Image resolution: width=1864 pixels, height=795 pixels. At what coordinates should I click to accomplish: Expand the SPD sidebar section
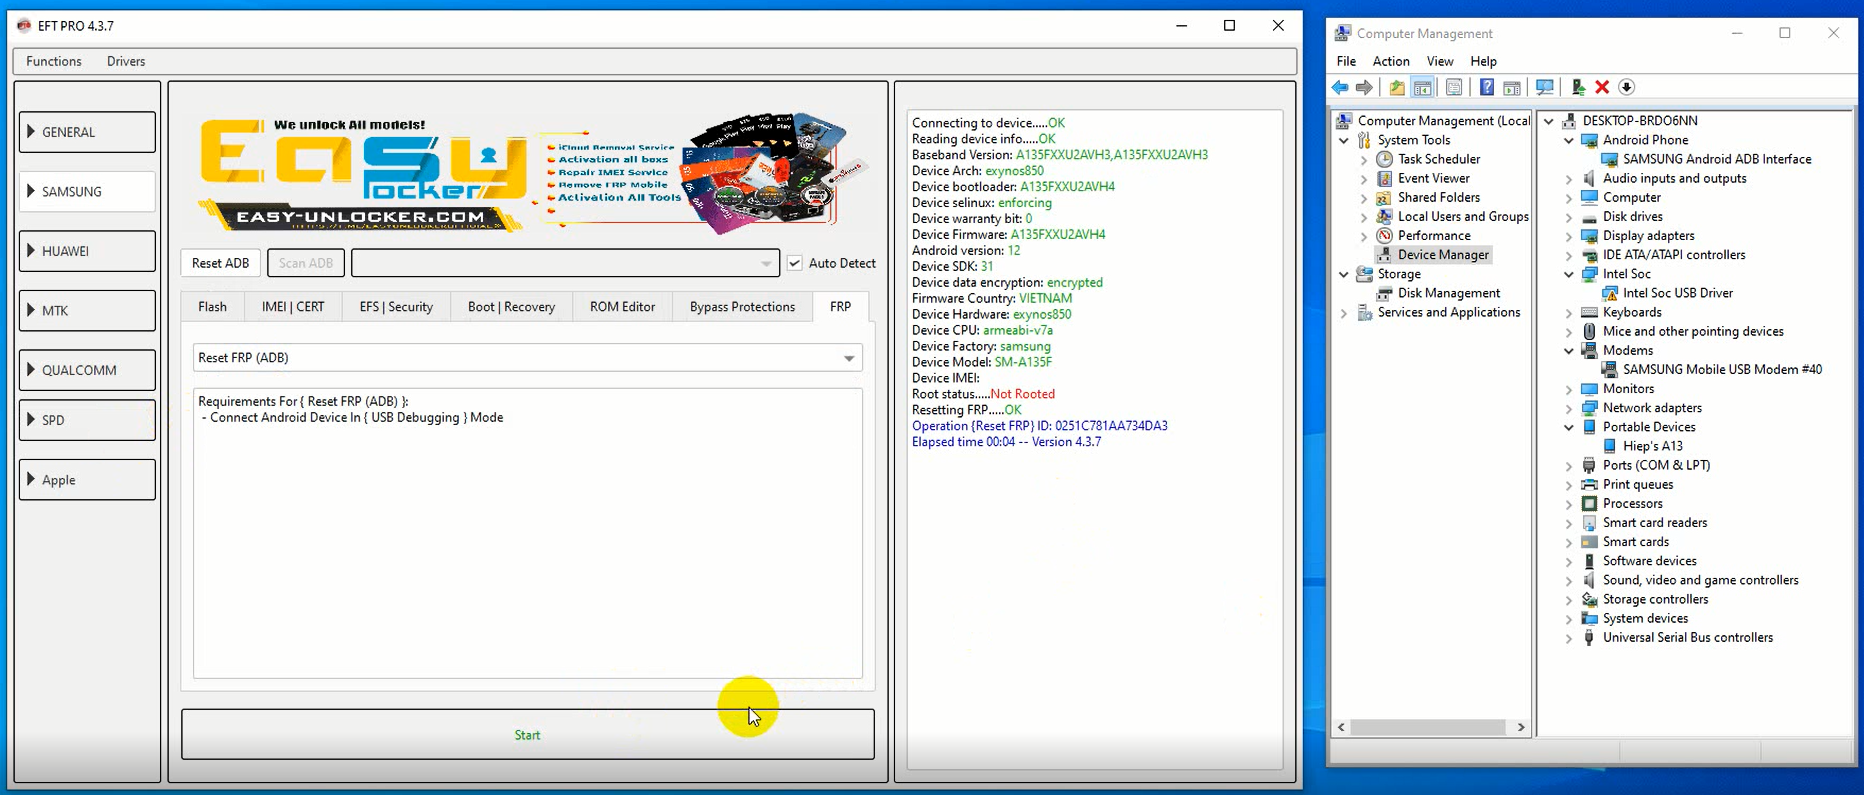[x=87, y=420]
